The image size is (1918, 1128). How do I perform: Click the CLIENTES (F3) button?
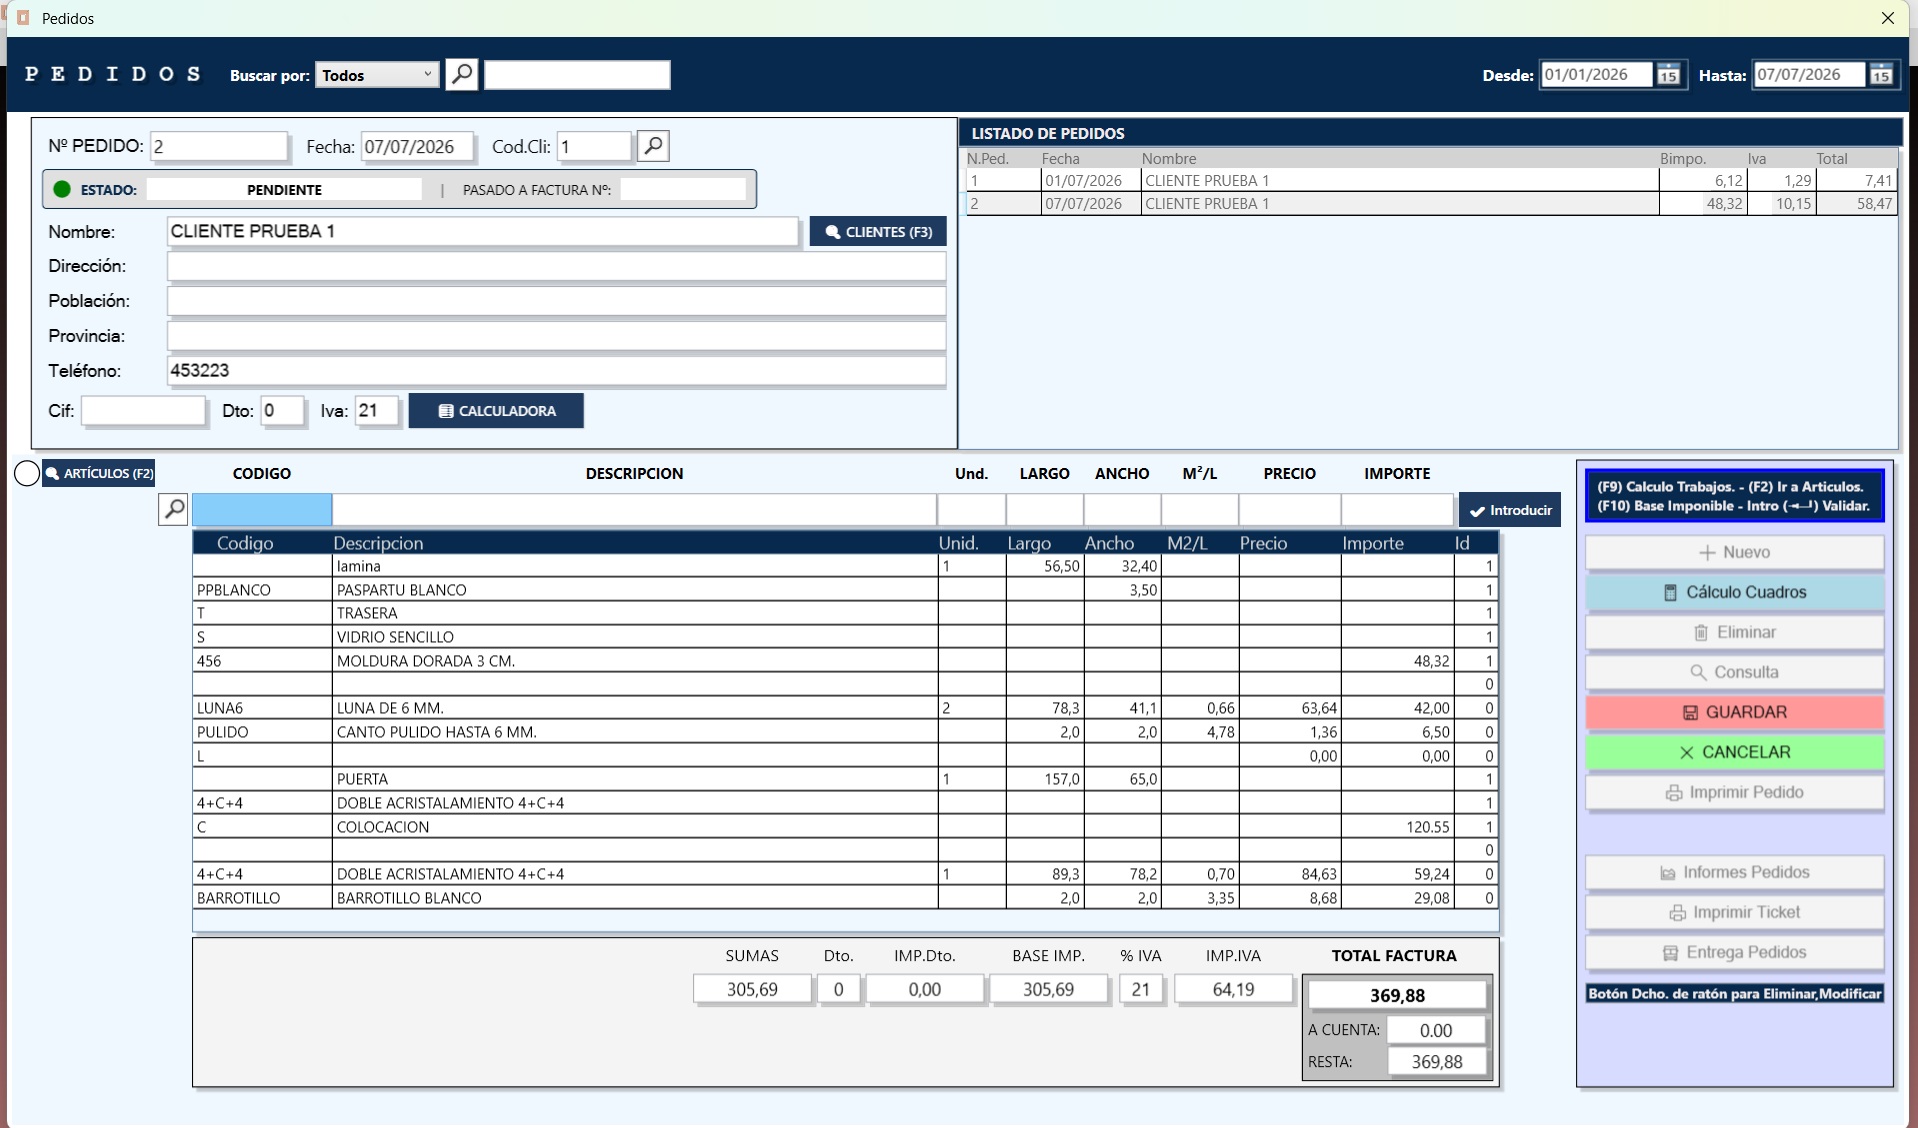pos(878,231)
